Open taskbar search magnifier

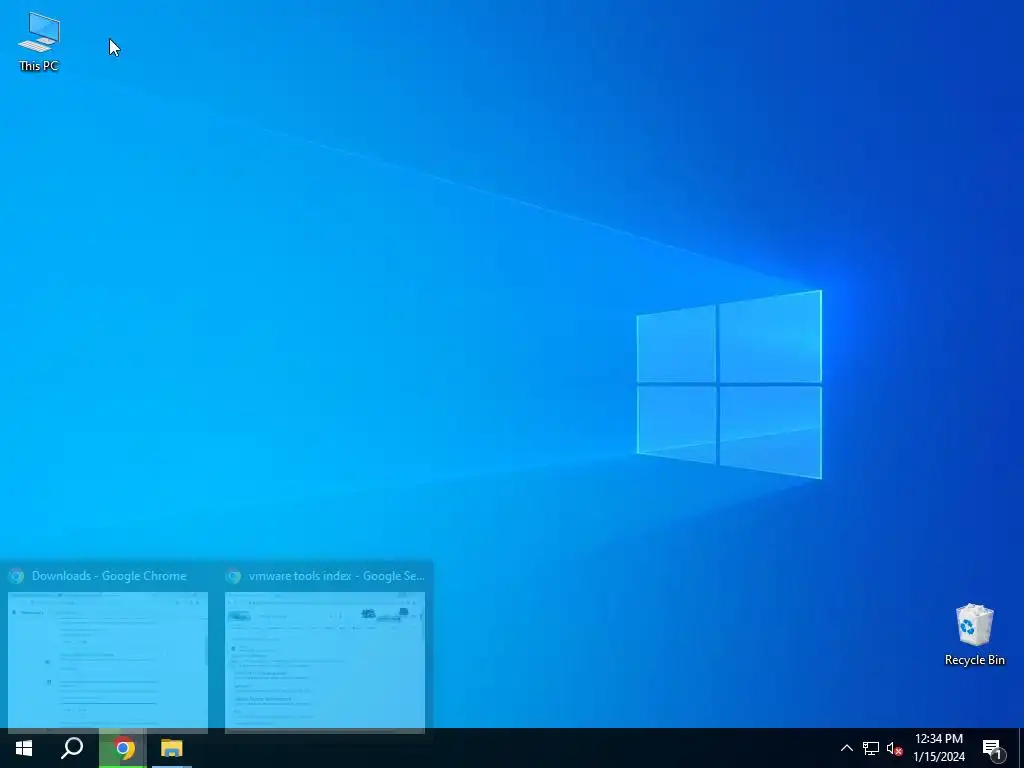point(72,748)
